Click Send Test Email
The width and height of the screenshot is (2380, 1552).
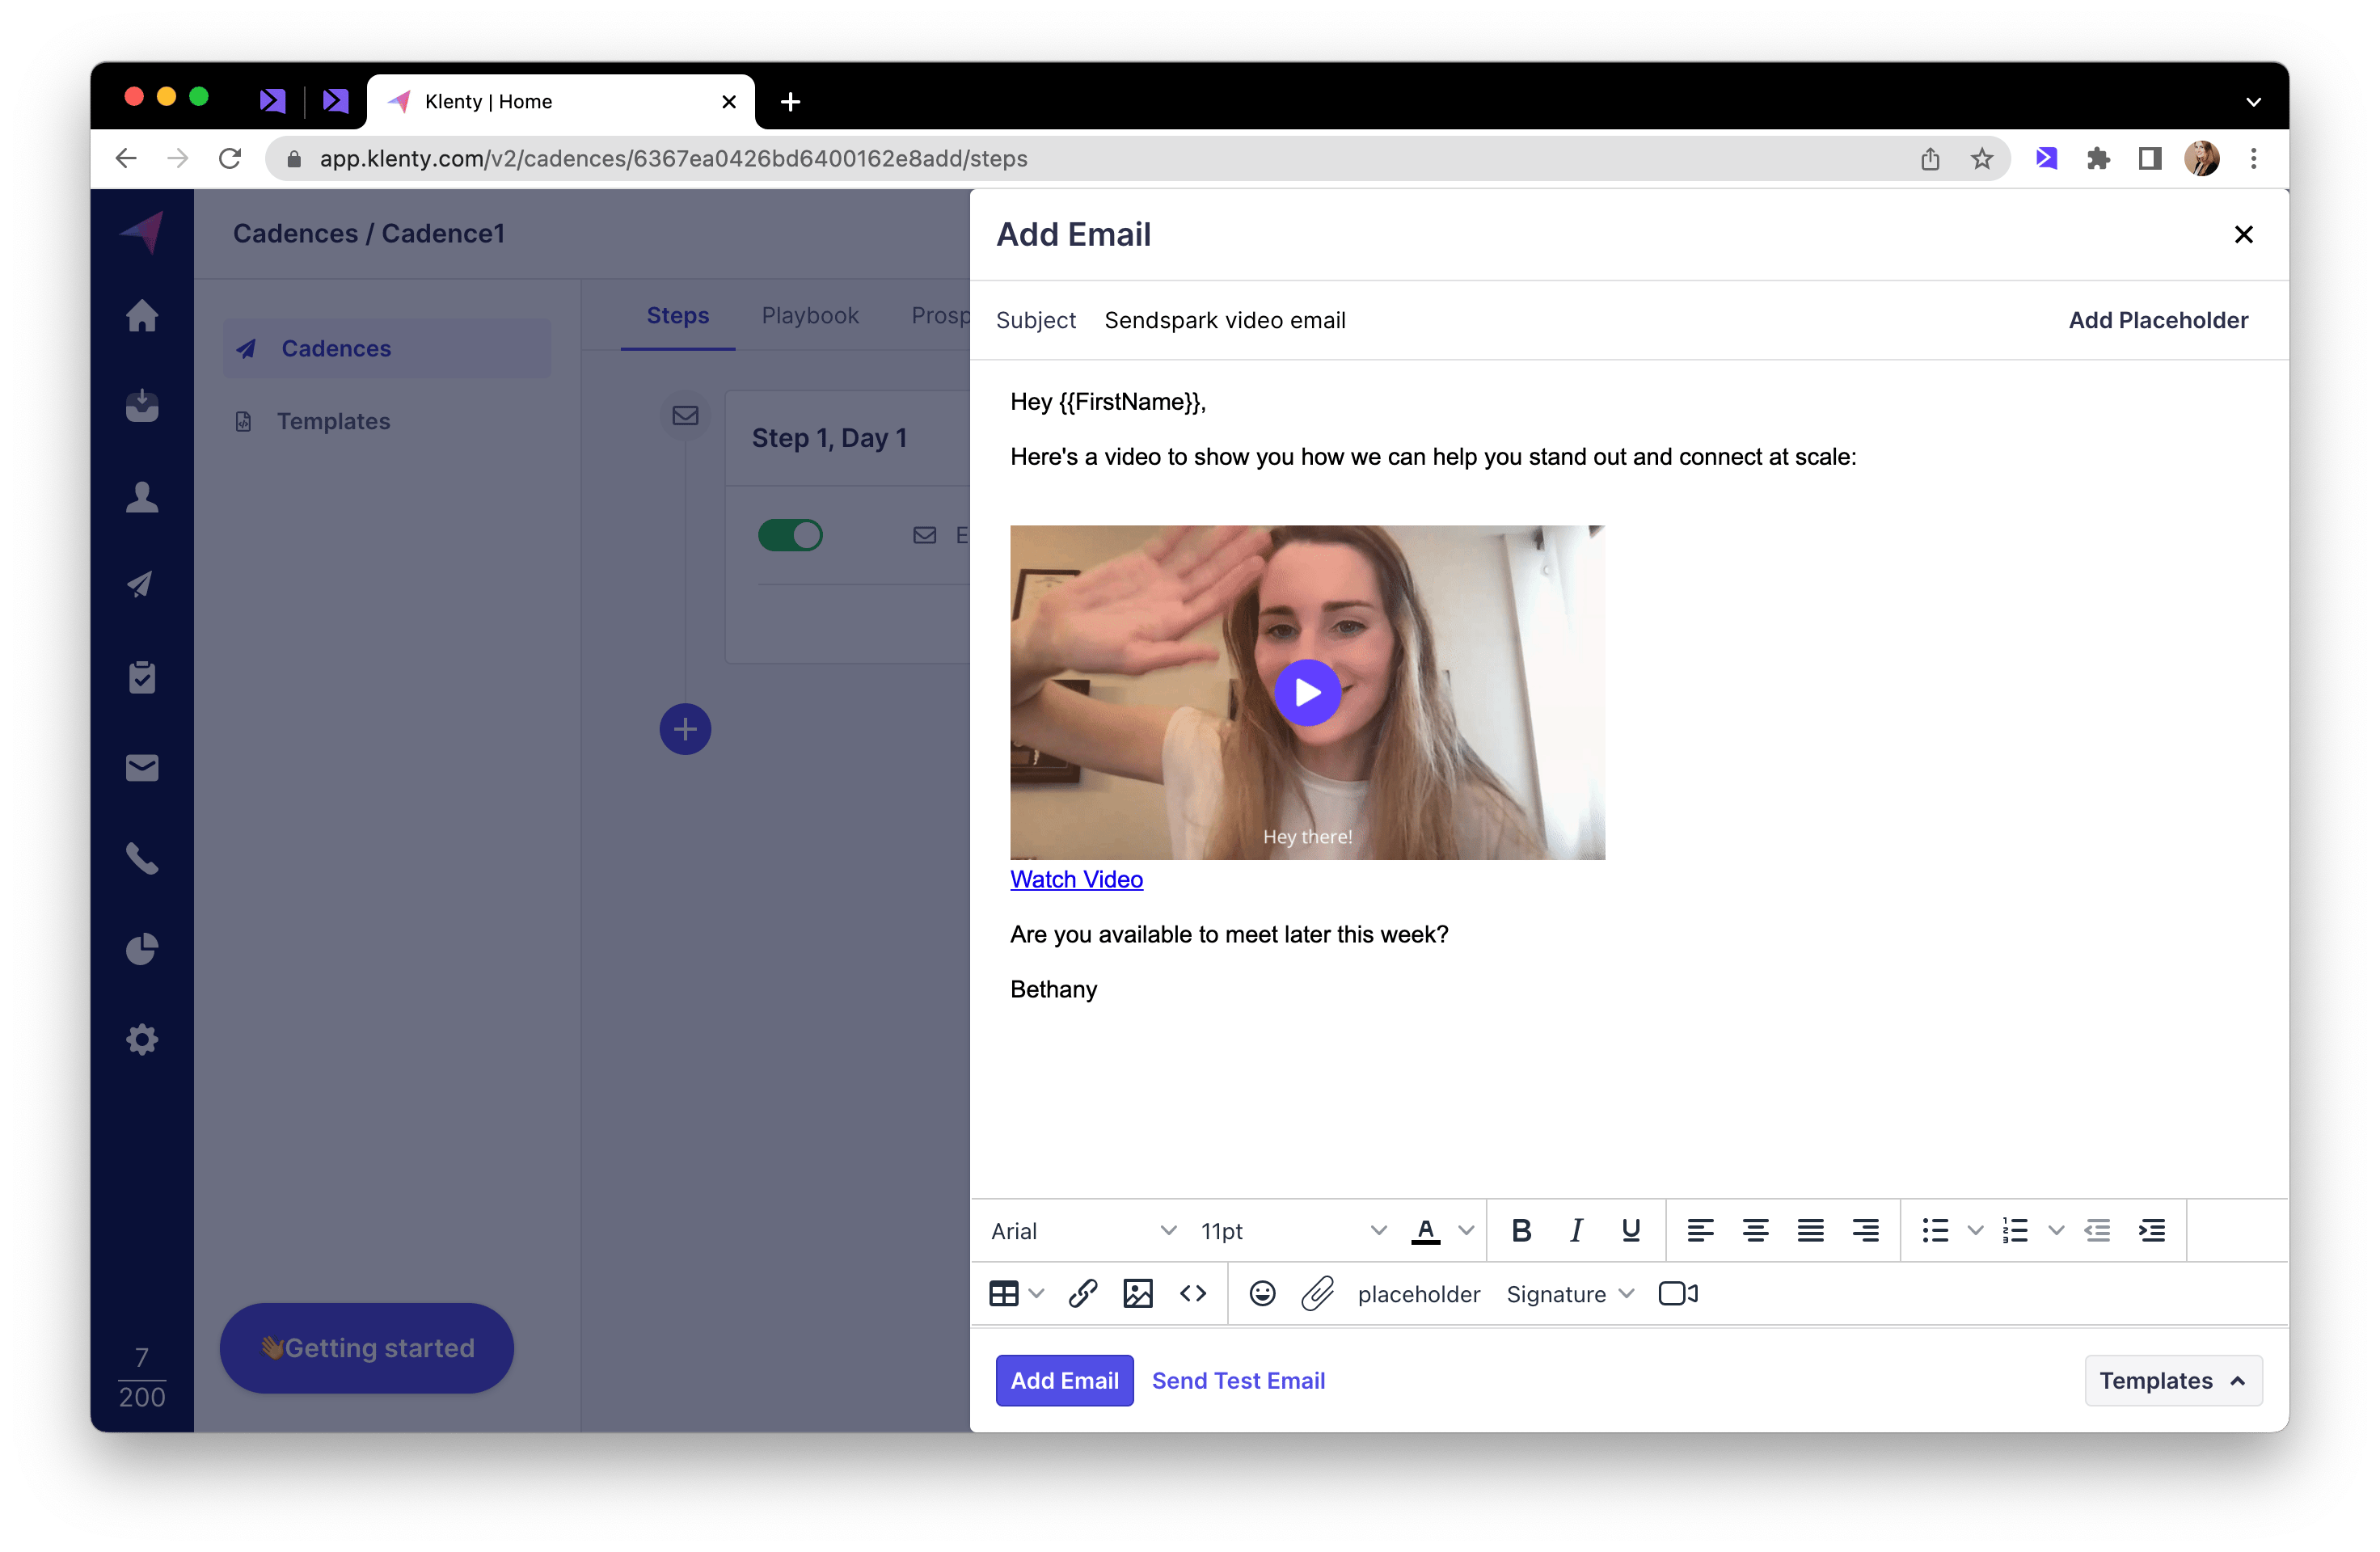tap(1238, 1381)
